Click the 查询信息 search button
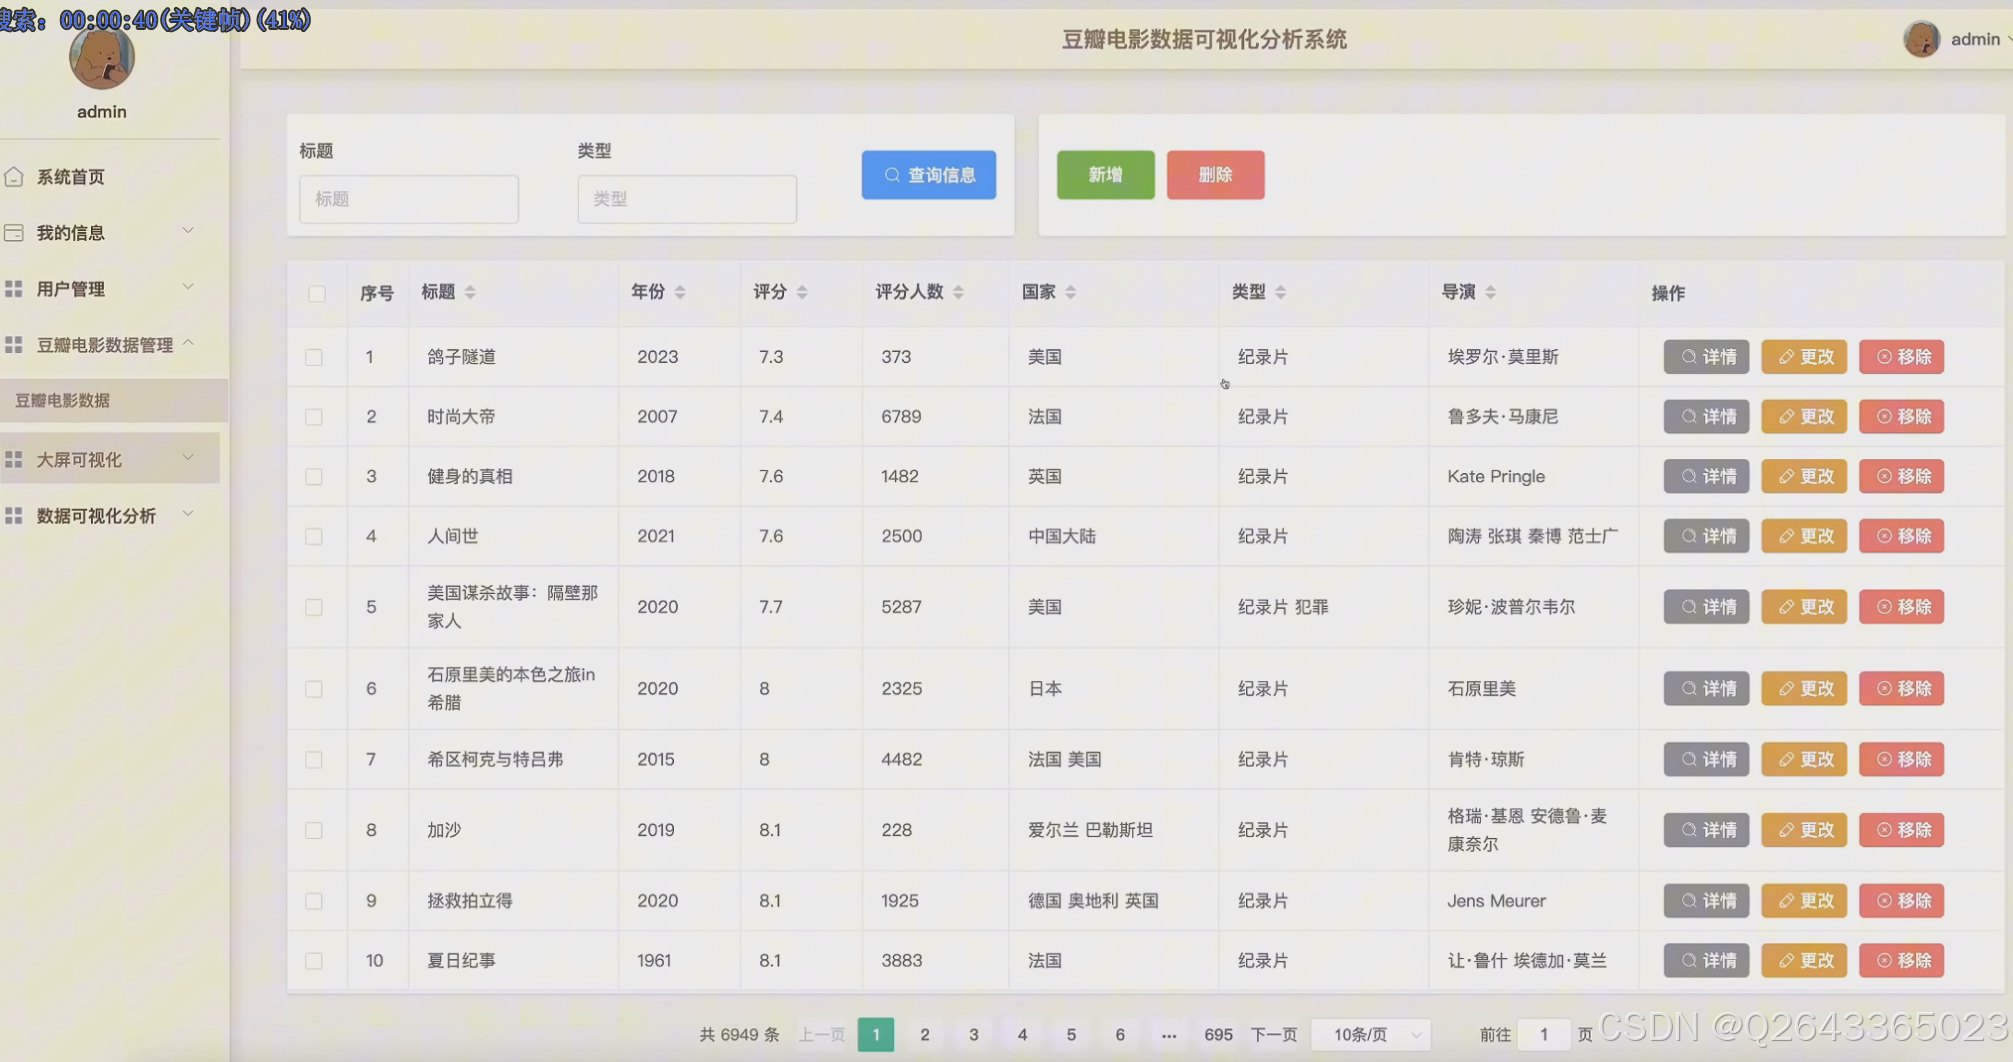Image resolution: width=2013 pixels, height=1062 pixels. (929, 175)
